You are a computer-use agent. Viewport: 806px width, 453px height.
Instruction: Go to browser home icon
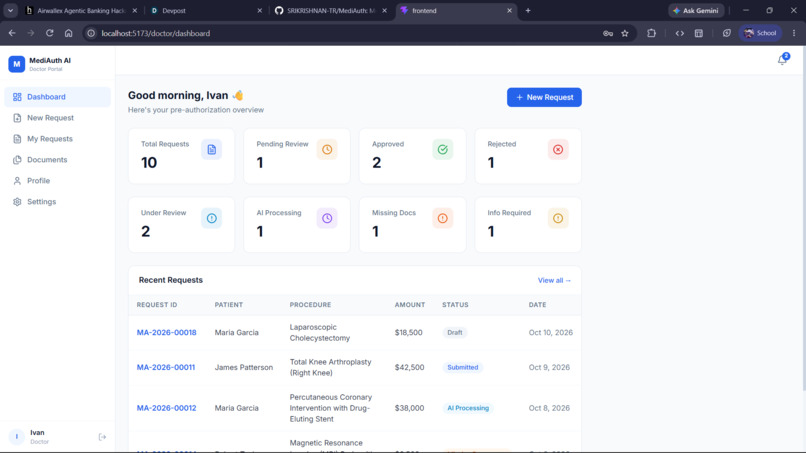[68, 33]
